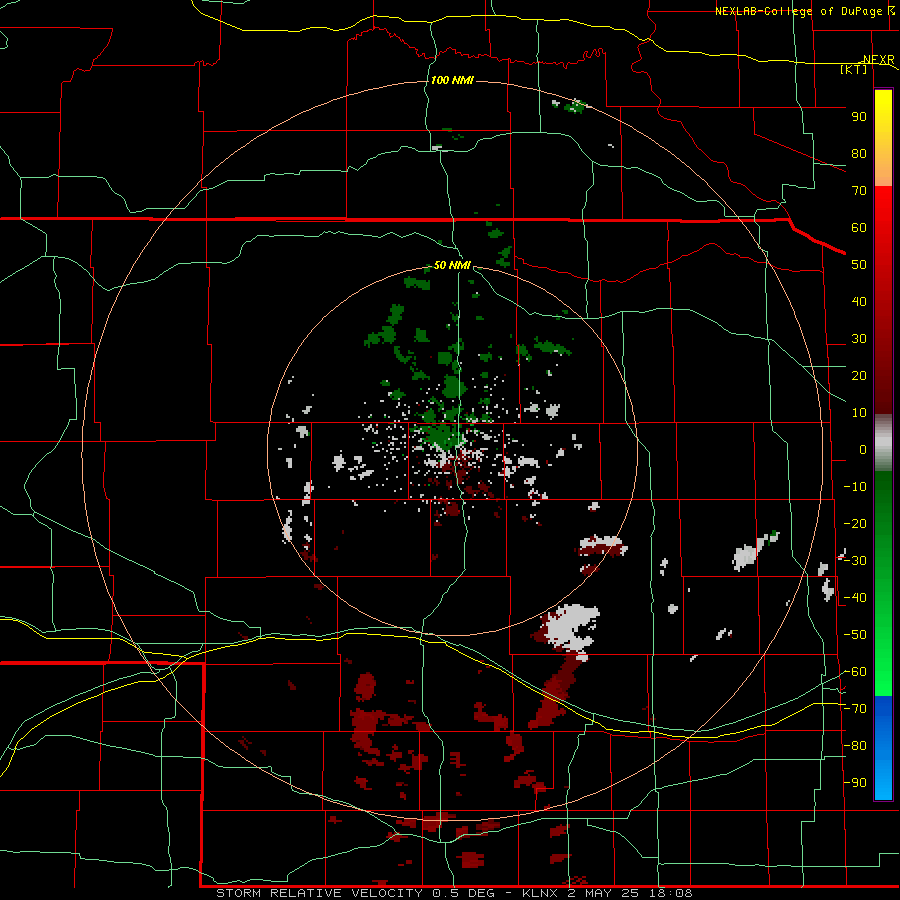The height and width of the screenshot is (900, 900).
Task: Click the -10 value on velocity scale
Action: [x=855, y=487]
